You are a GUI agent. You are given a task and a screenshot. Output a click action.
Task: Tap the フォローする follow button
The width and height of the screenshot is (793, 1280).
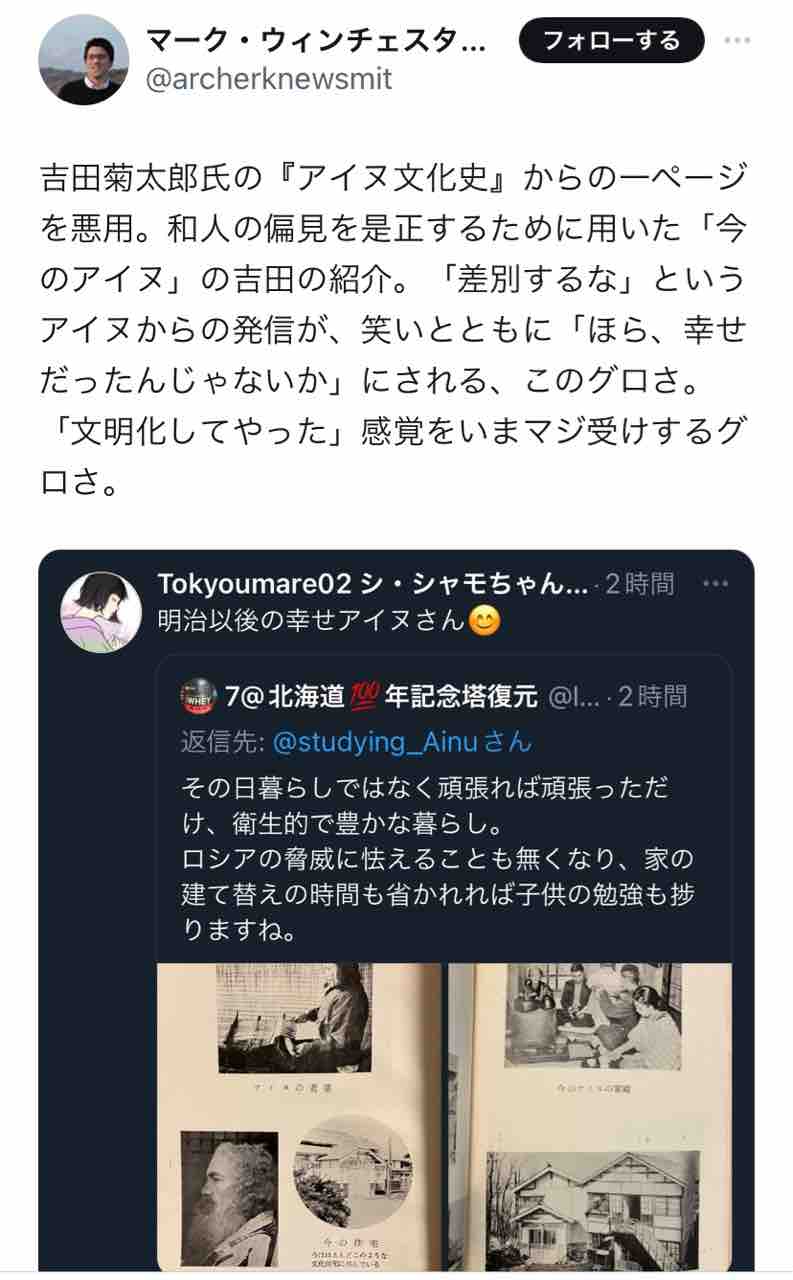(611, 41)
